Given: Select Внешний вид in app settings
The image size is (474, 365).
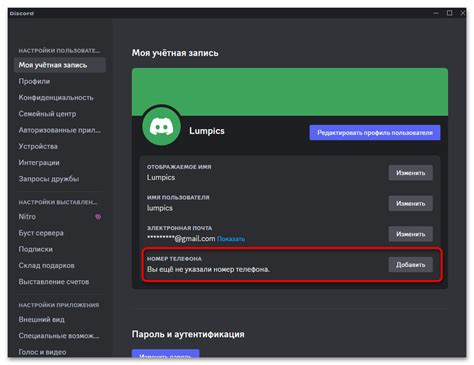Looking at the screenshot, I should pyautogui.click(x=42, y=319).
